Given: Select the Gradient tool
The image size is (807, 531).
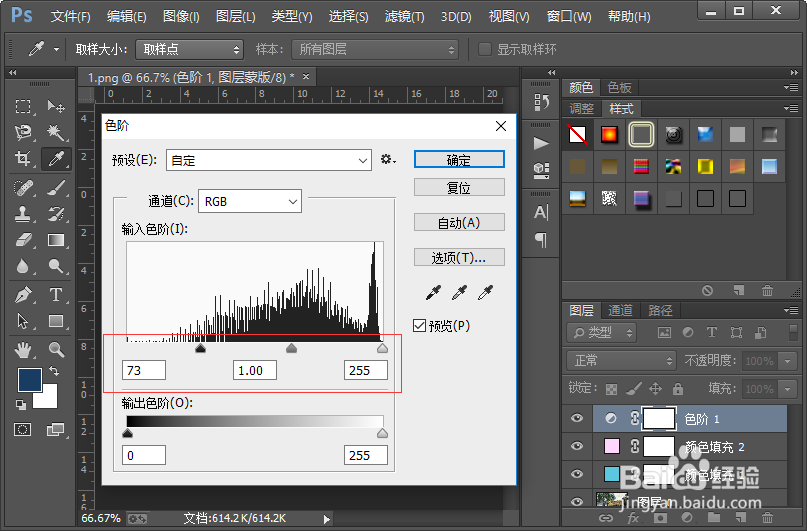Looking at the screenshot, I should pyautogui.click(x=56, y=240).
